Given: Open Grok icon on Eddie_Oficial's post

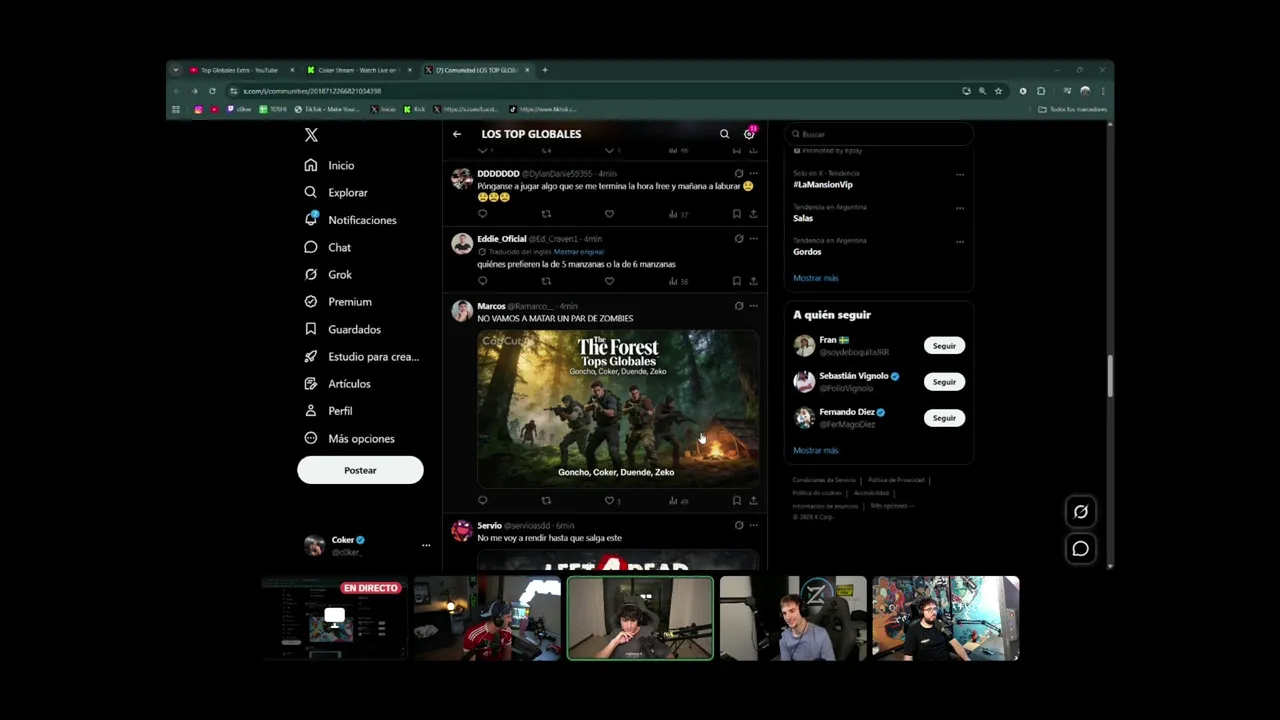Looking at the screenshot, I should [739, 239].
